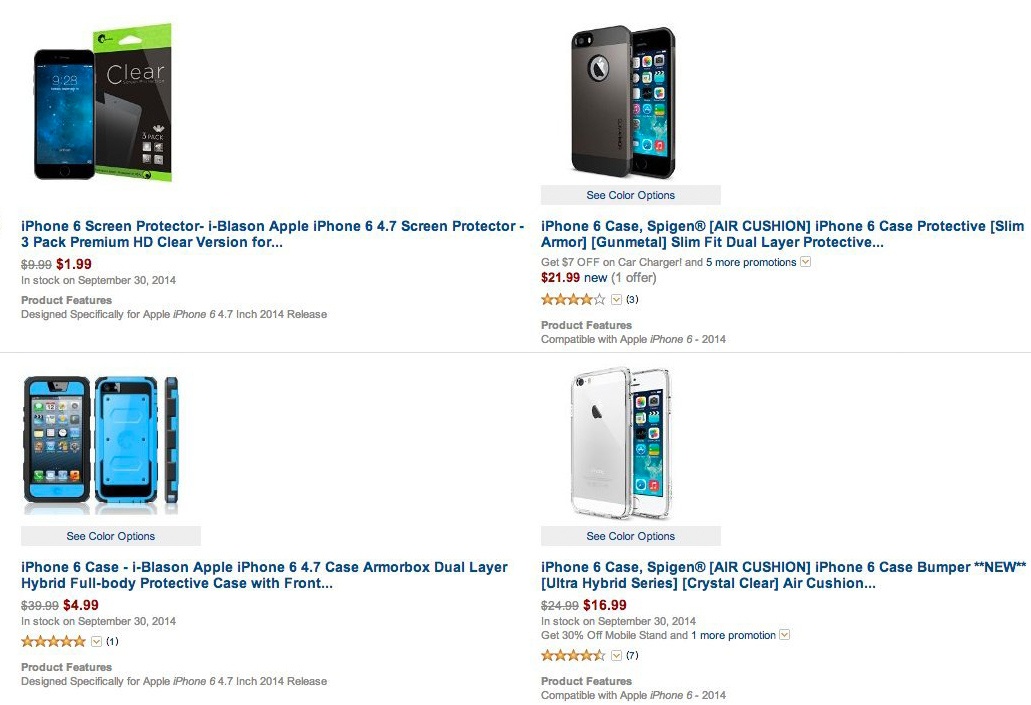View the (1) review for the Armorbox case

click(112, 641)
